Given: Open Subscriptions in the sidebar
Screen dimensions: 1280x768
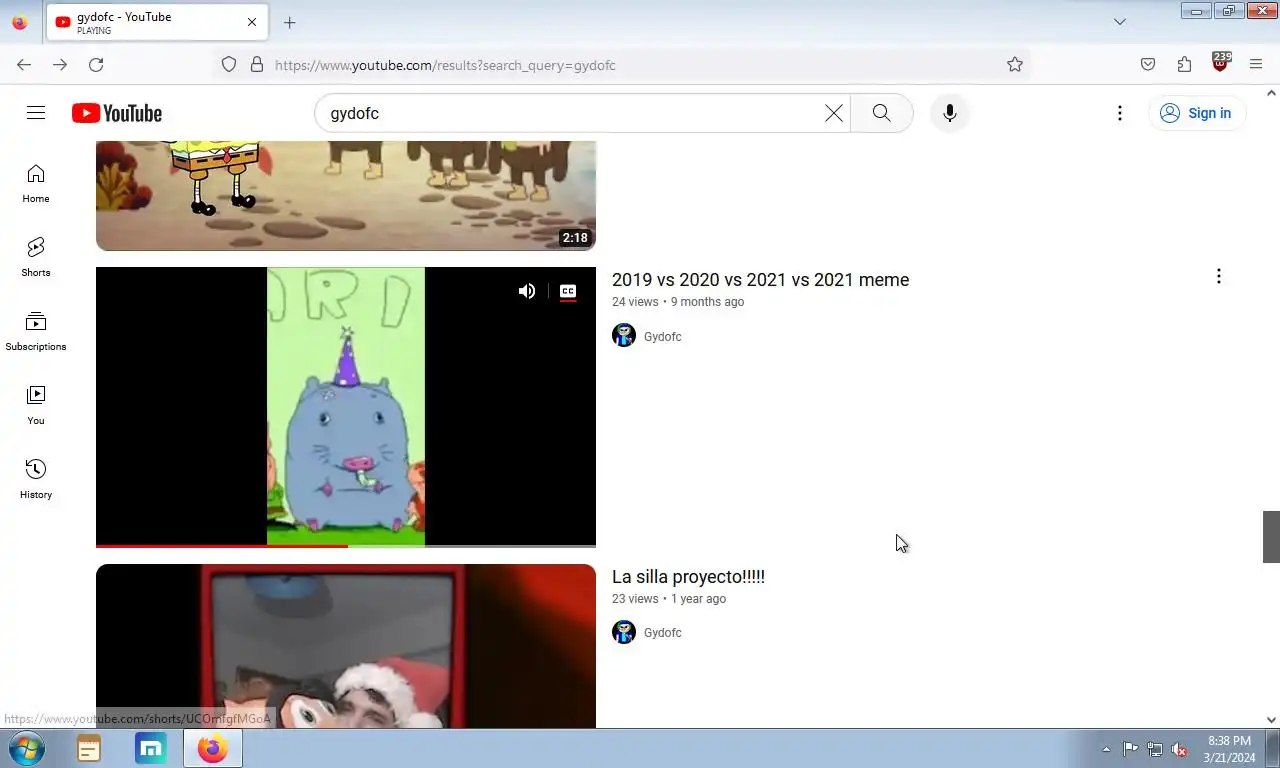Looking at the screenshot, I should (36, 332).
